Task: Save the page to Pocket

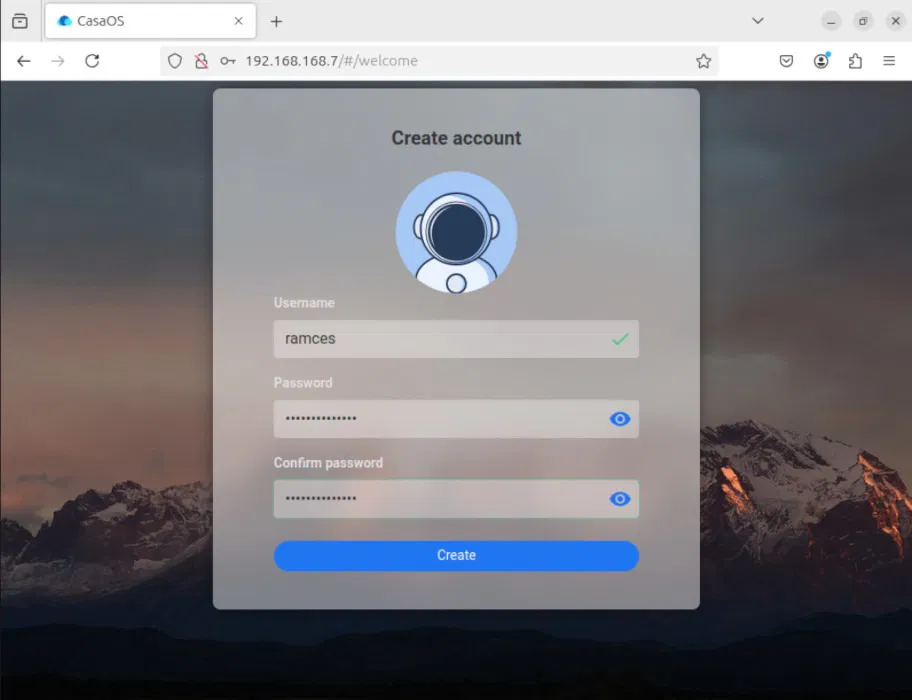Action: pyautogui.click(x=786, y=60)
